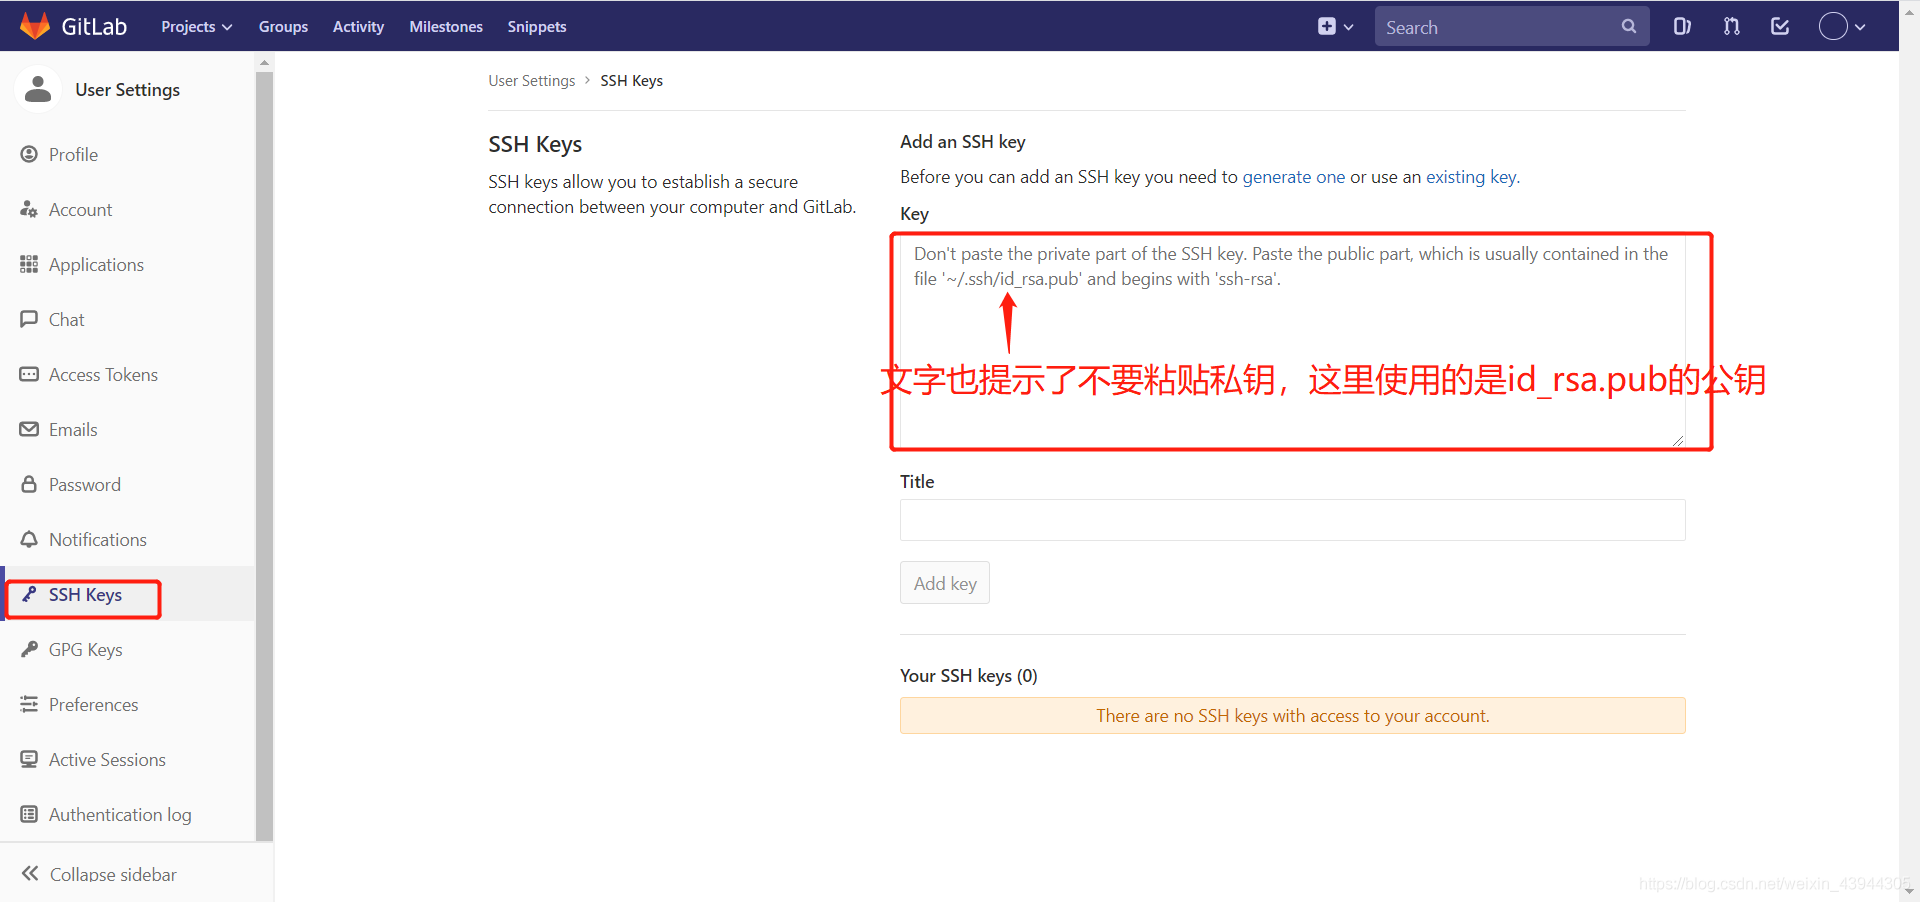Open the new item plus dropdown
Image resolution: width=1920 pixels, height=902 pixels.
(x=1335, y=27)
